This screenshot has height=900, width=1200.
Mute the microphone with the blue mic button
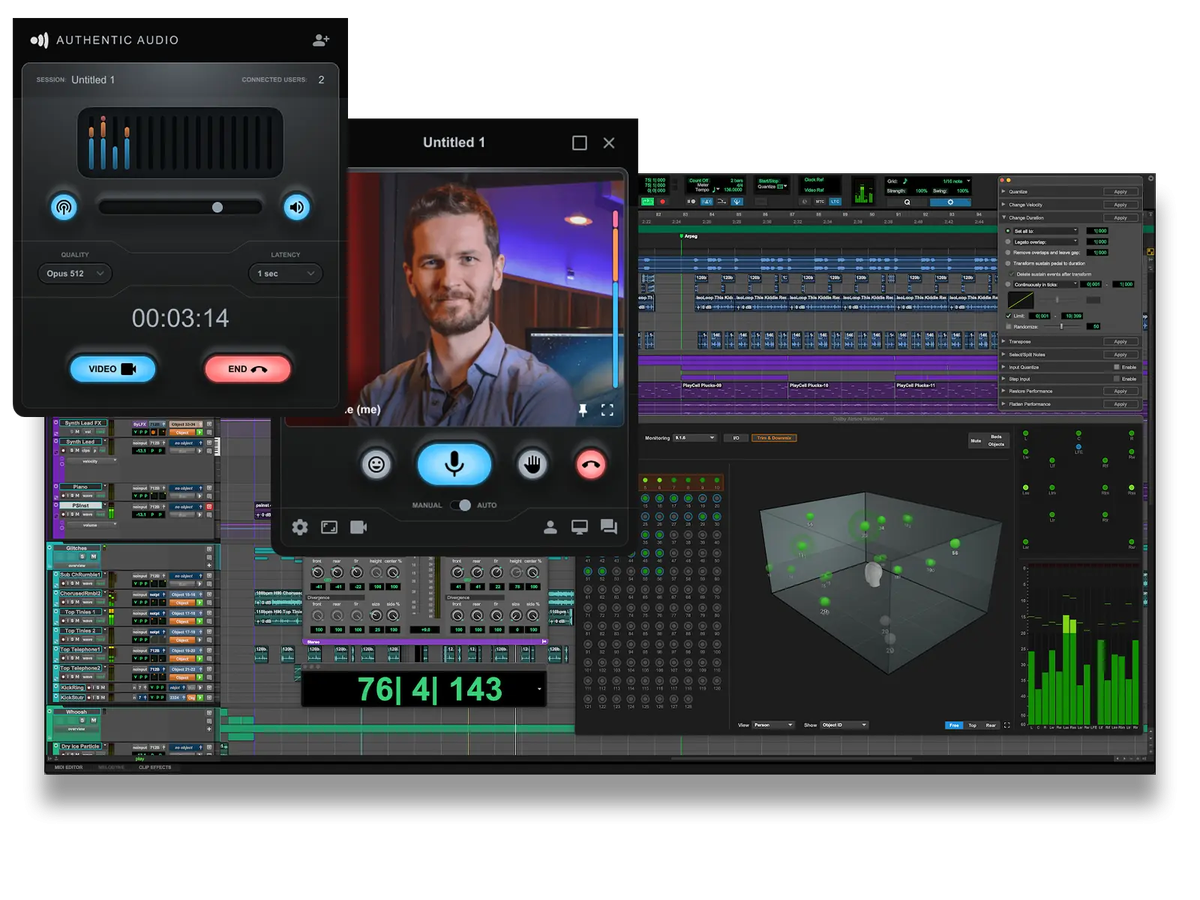click(x=454, y=464)
